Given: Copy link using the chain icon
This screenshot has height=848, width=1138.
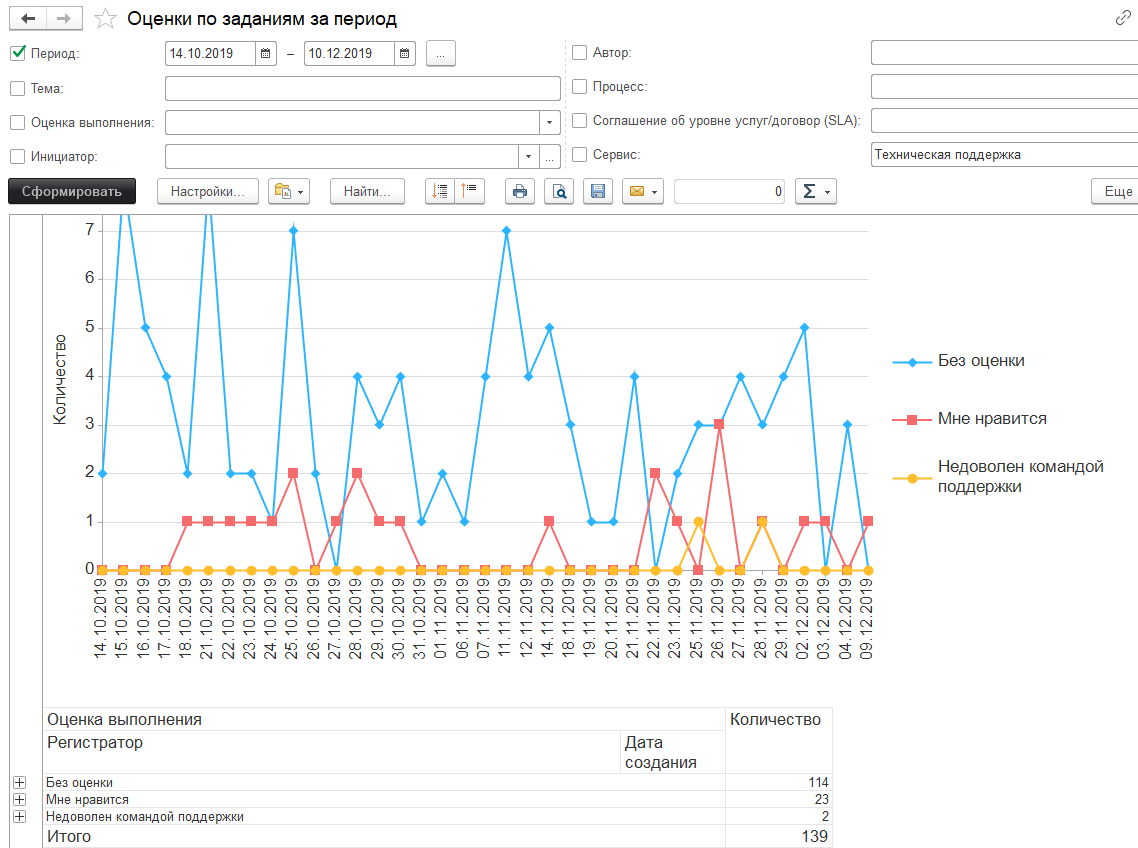Looking at the screenshot, I should (x=1123, y=19).
